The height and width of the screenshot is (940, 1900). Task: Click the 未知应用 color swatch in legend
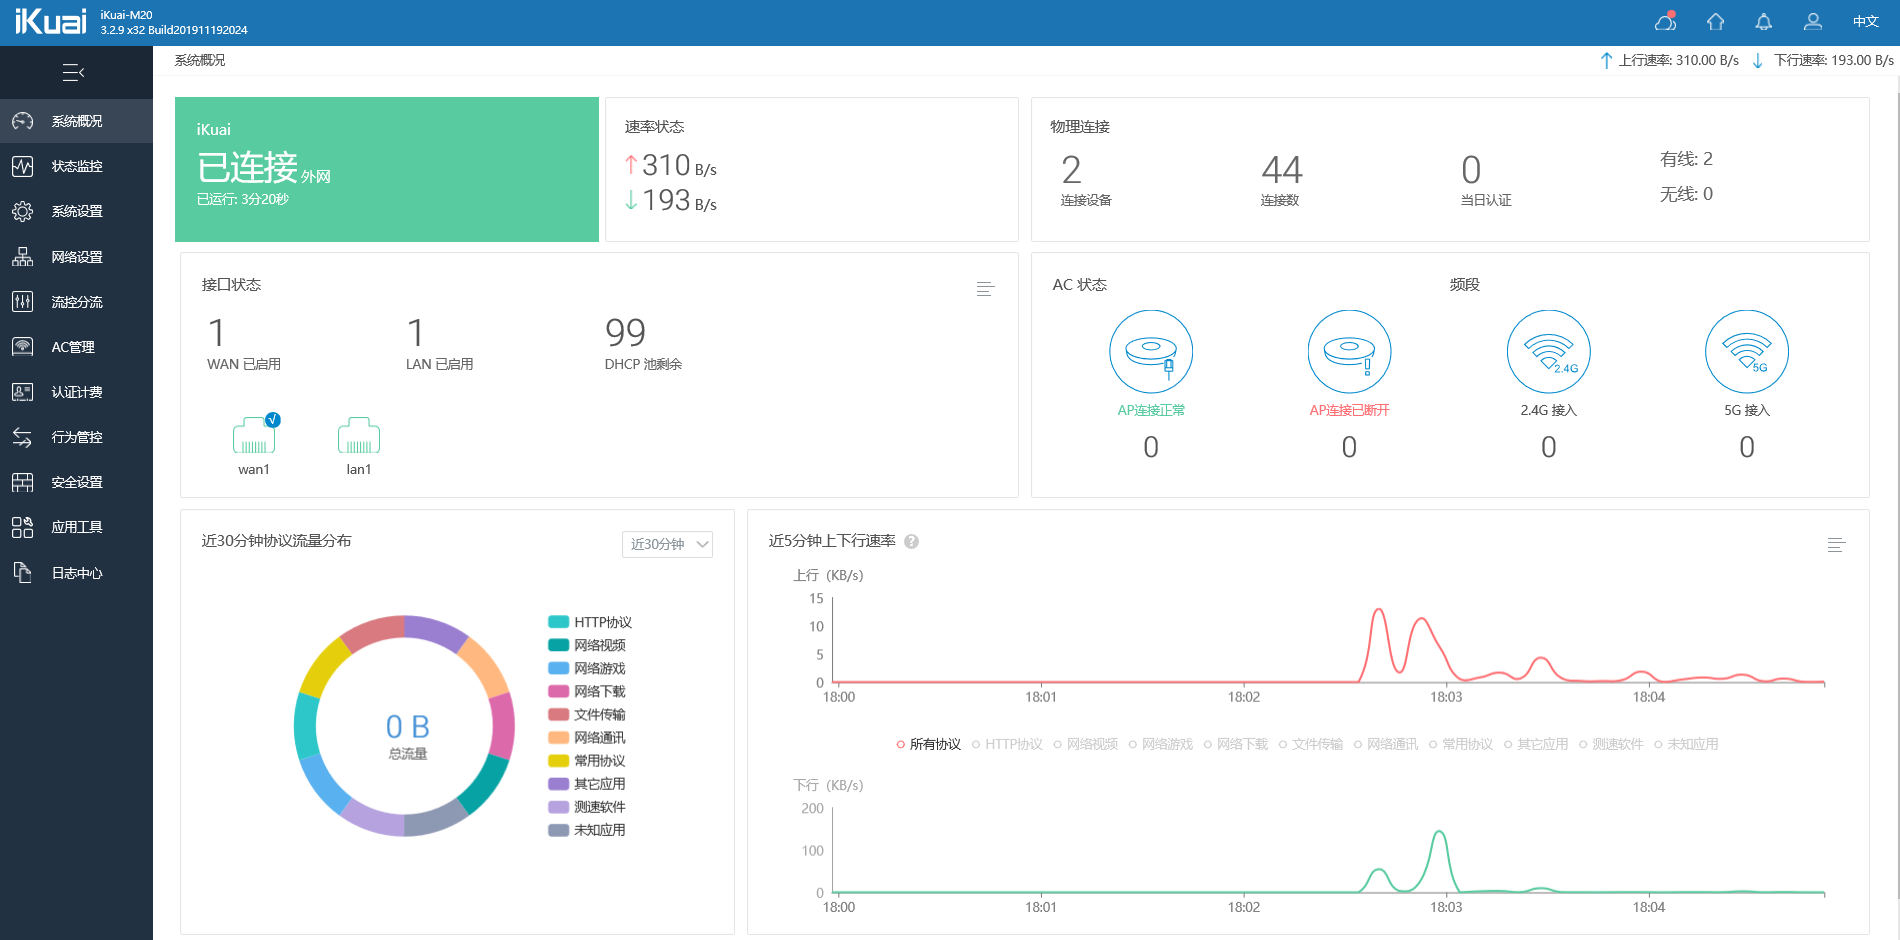(x=558, y=830)
